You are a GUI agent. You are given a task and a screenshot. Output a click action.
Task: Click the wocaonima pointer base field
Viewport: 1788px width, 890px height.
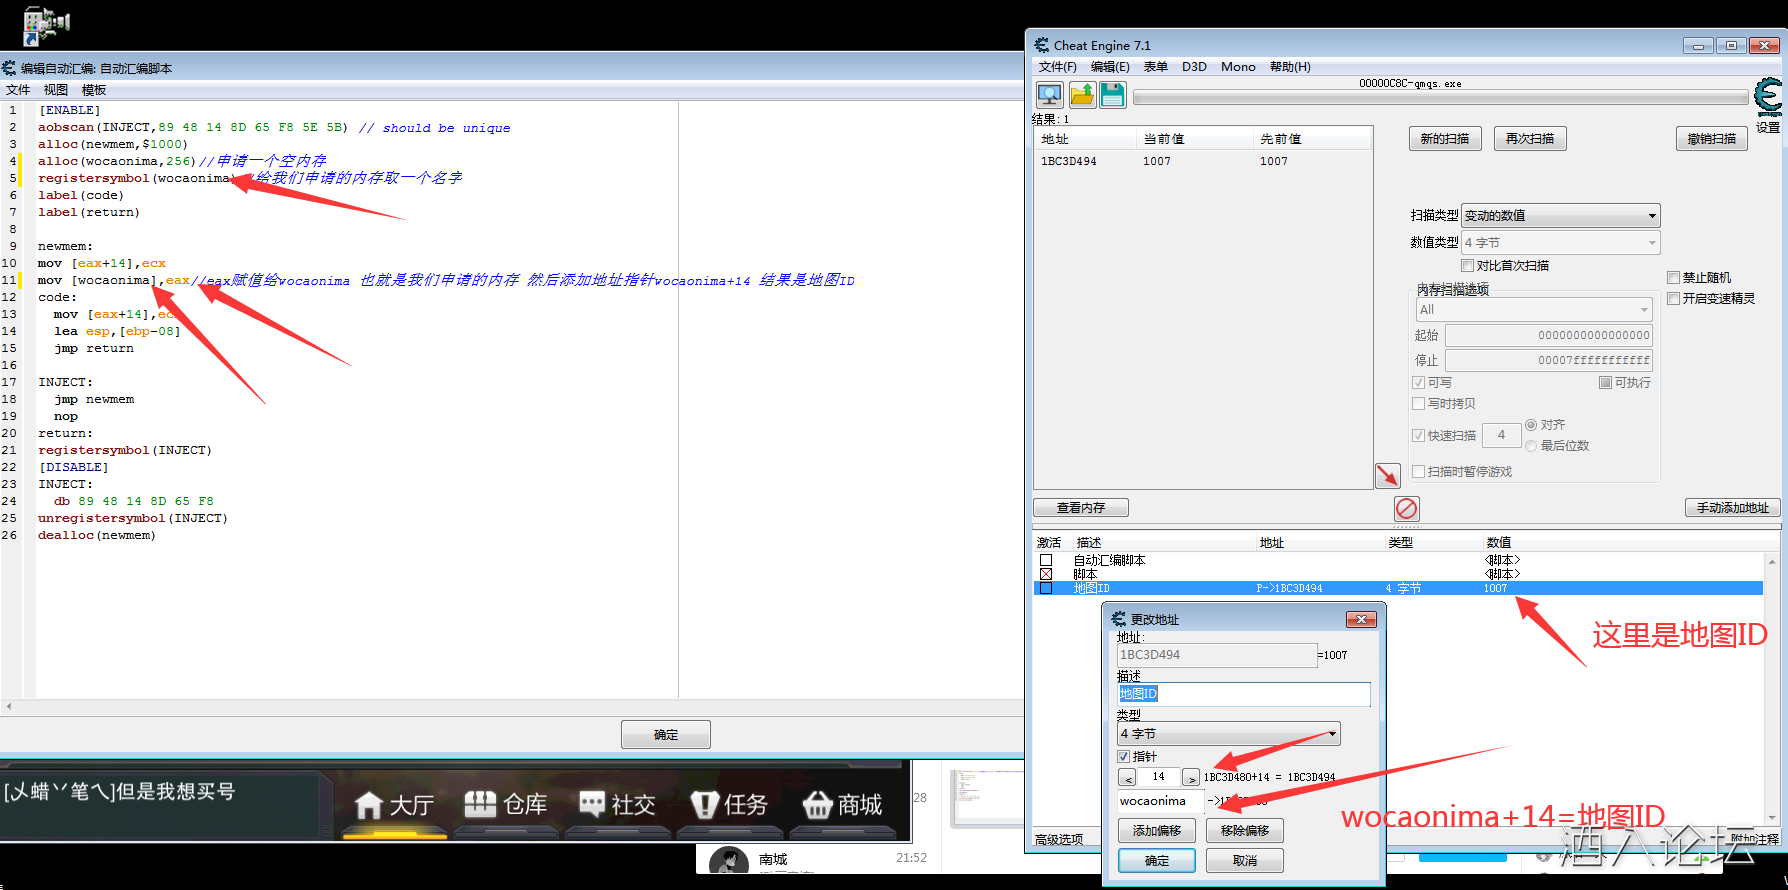click(1160, 801)
